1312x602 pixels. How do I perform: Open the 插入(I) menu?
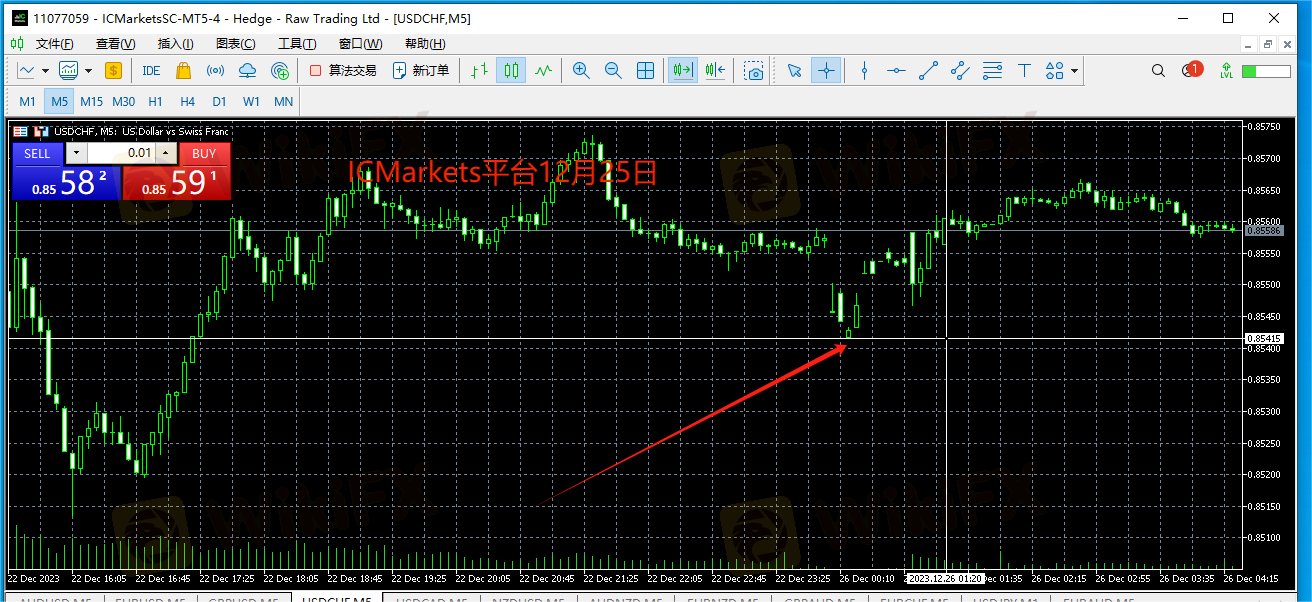click(175, 43)
